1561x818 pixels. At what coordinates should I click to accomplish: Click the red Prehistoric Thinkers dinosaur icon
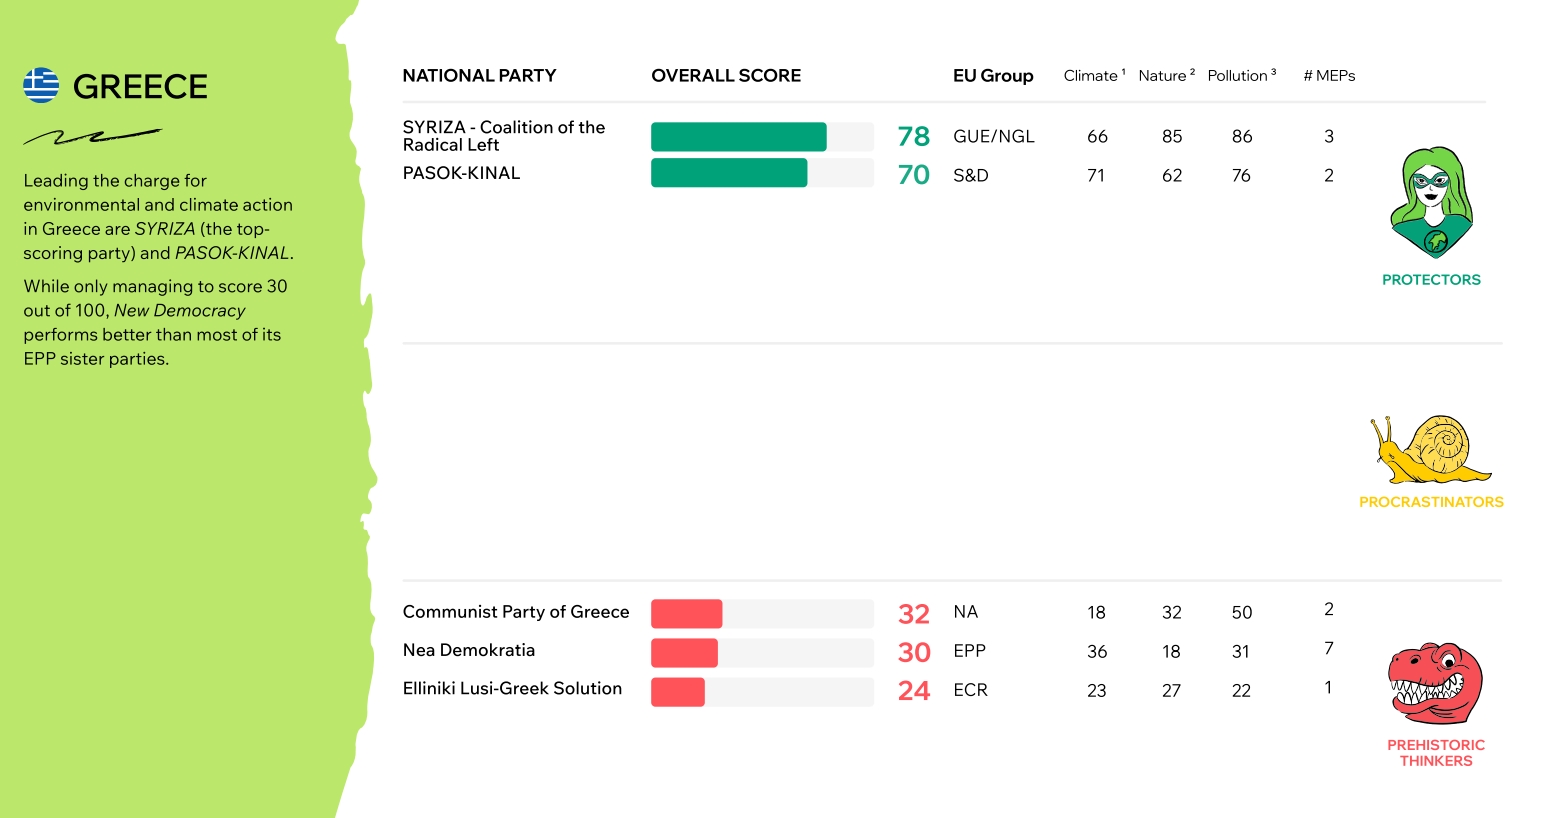pos(1434,684)
